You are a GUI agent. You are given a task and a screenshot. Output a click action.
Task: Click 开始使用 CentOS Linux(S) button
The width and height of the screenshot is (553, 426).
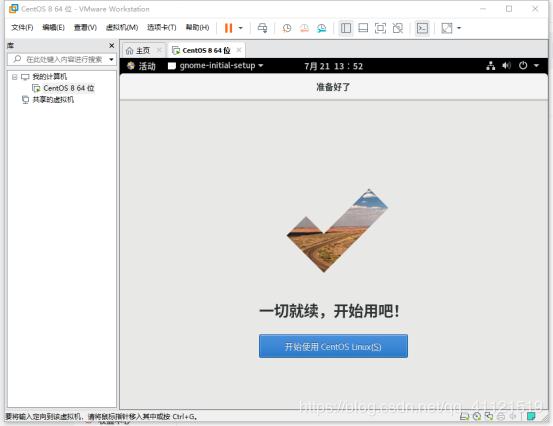333,346
